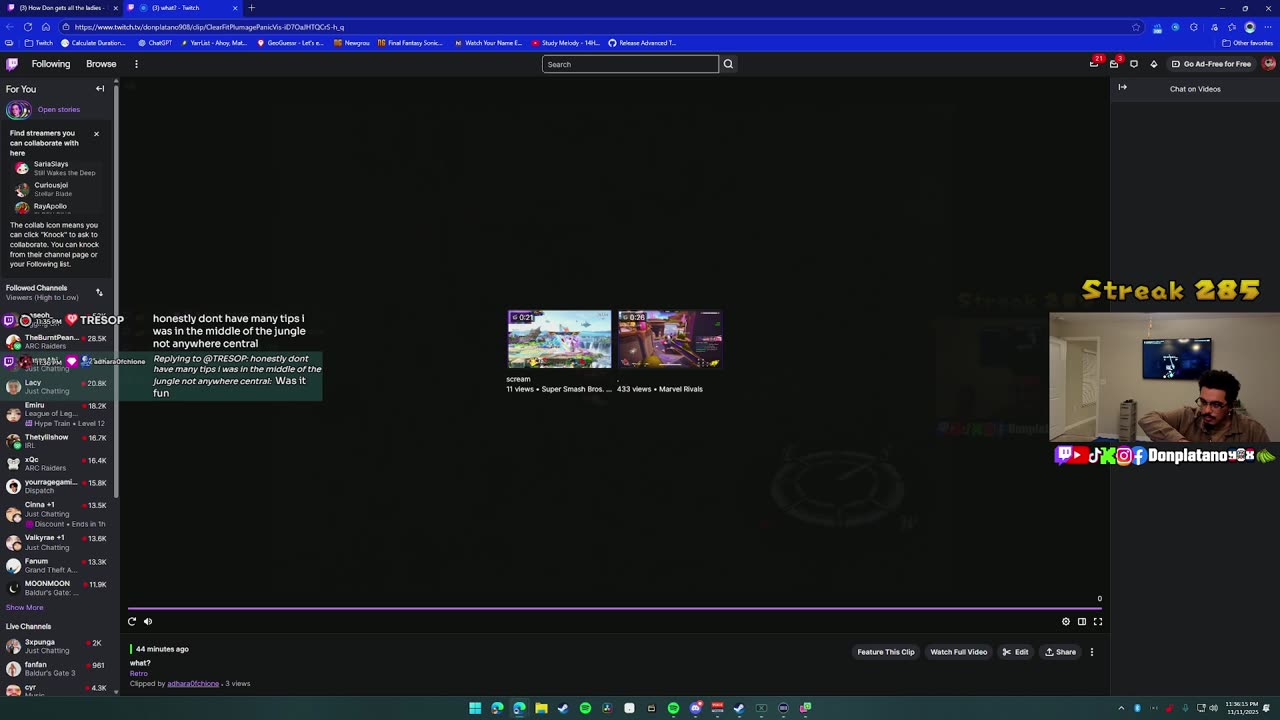Open 3xpunga live channel in sidebar
The height and width of the screenshot is (720, 1280).
coord(56,646)
